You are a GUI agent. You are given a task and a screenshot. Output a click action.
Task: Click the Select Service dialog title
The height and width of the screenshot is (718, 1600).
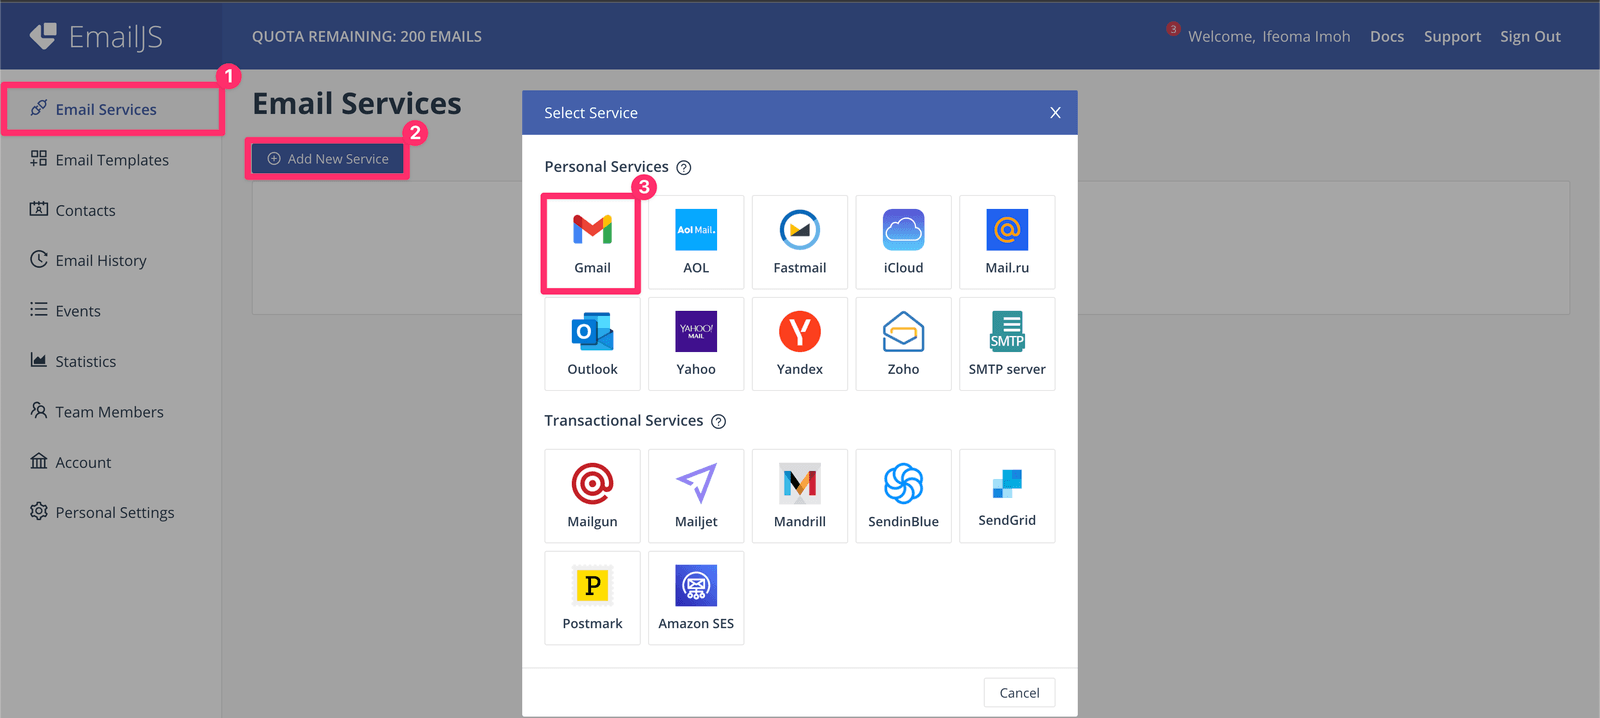coord(591,113)
